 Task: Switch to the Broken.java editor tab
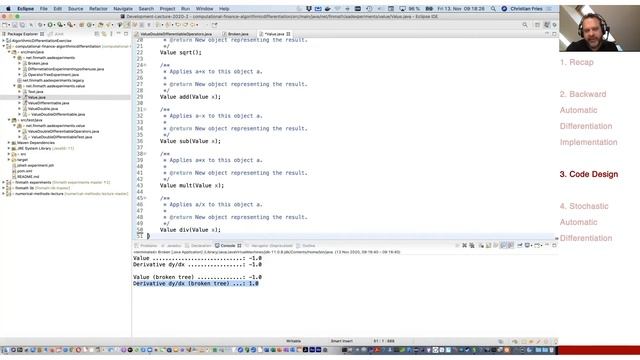click(x=236, y=34)
